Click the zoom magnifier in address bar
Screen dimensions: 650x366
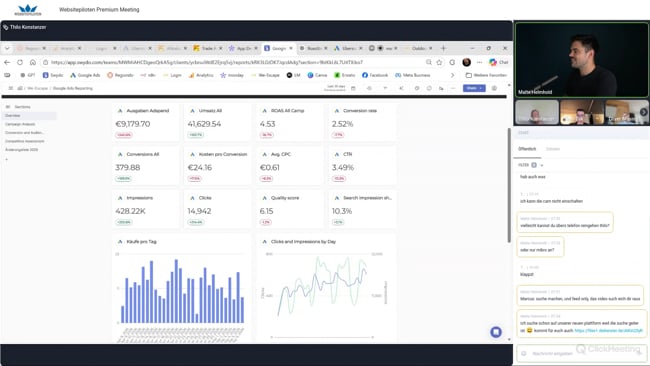click(x=429, y=62)
